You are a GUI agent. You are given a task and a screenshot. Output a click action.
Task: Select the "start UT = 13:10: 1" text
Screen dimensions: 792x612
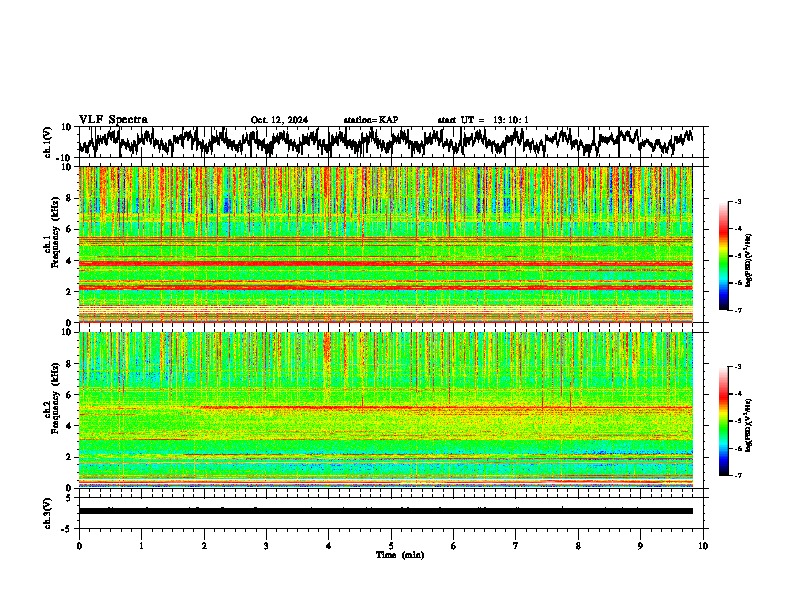483,120
